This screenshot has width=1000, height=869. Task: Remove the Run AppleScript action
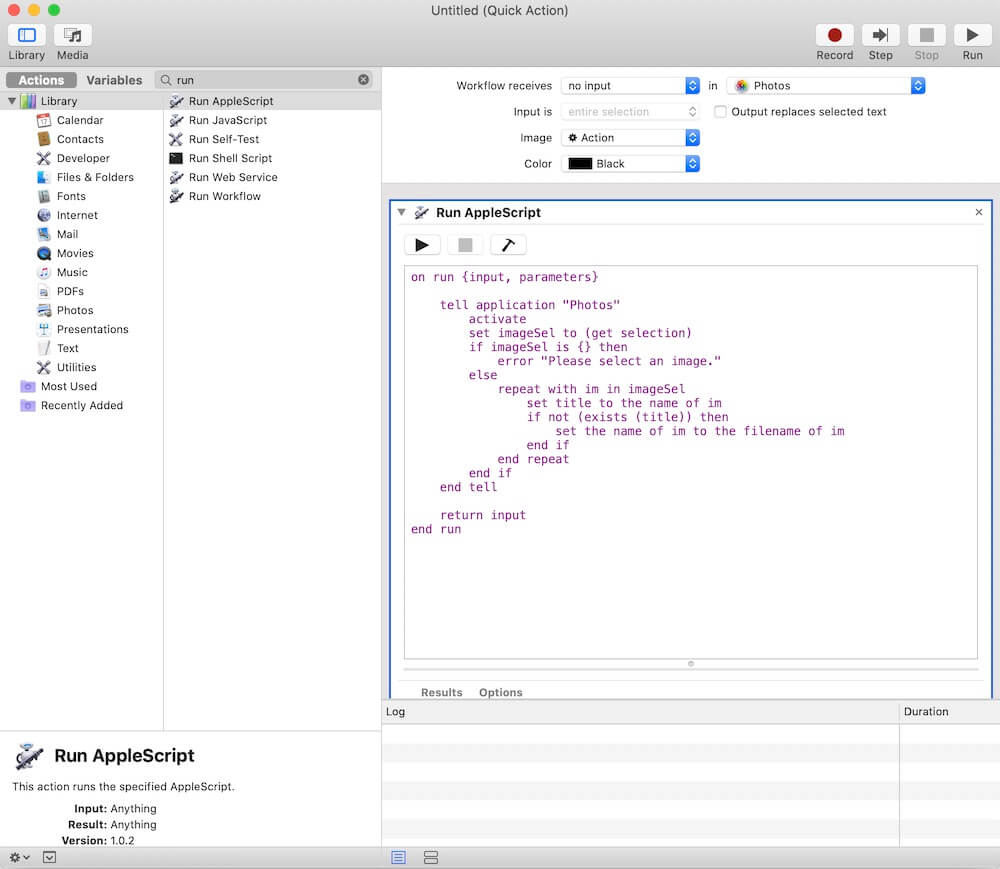979,212
